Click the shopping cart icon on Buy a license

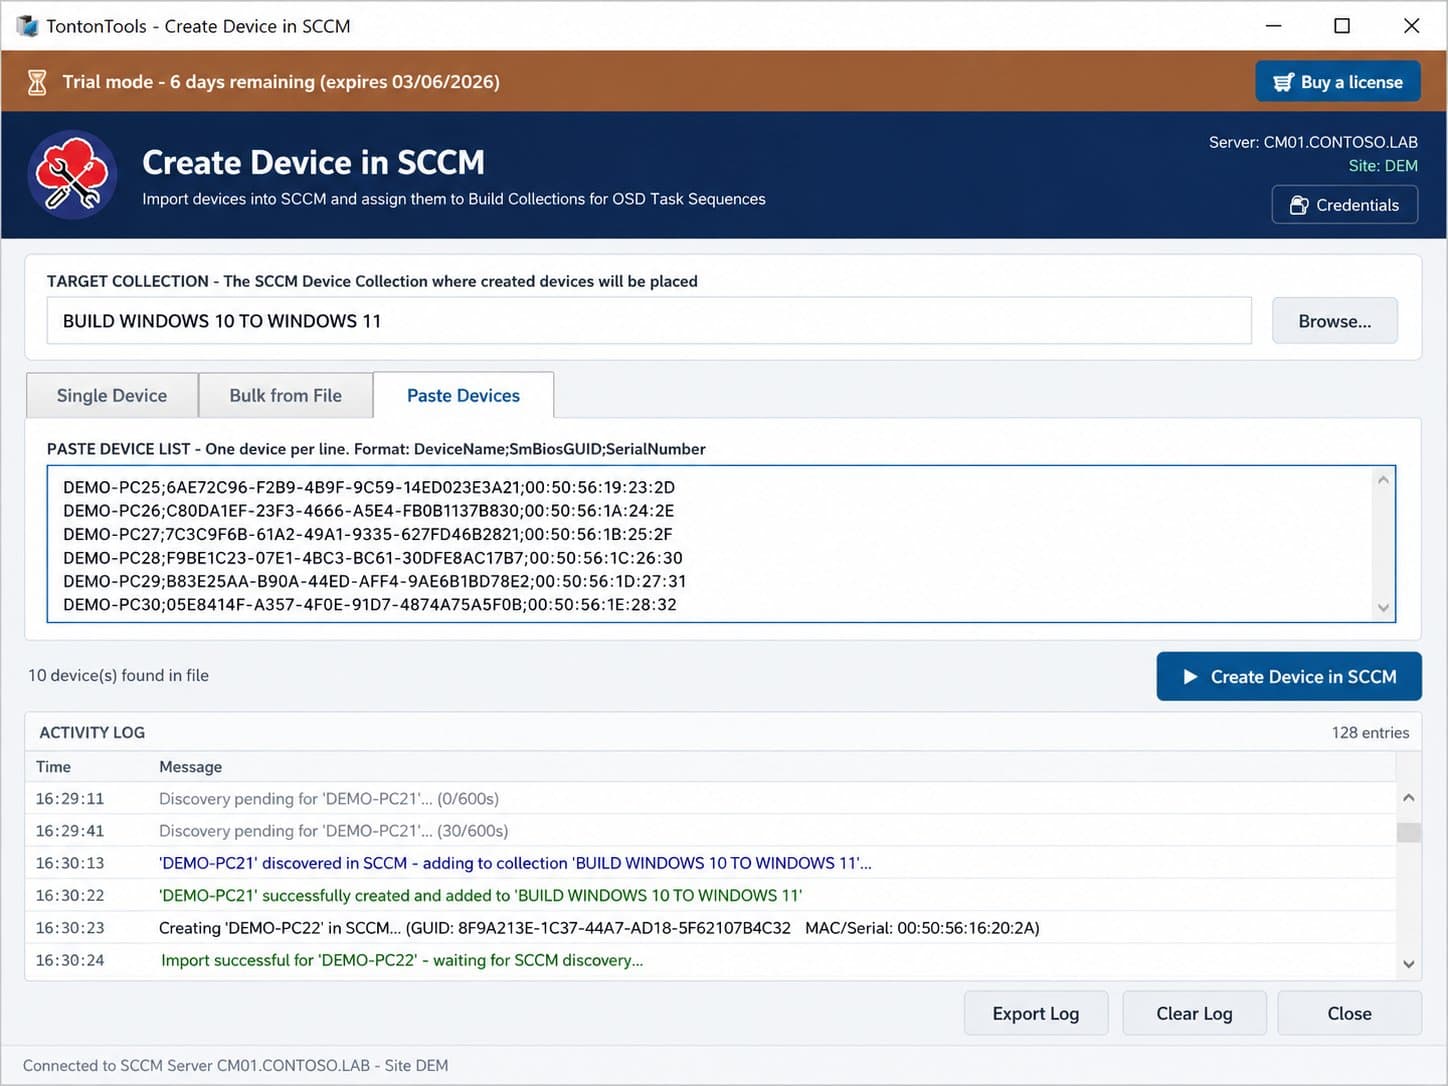click(1283, 82)
